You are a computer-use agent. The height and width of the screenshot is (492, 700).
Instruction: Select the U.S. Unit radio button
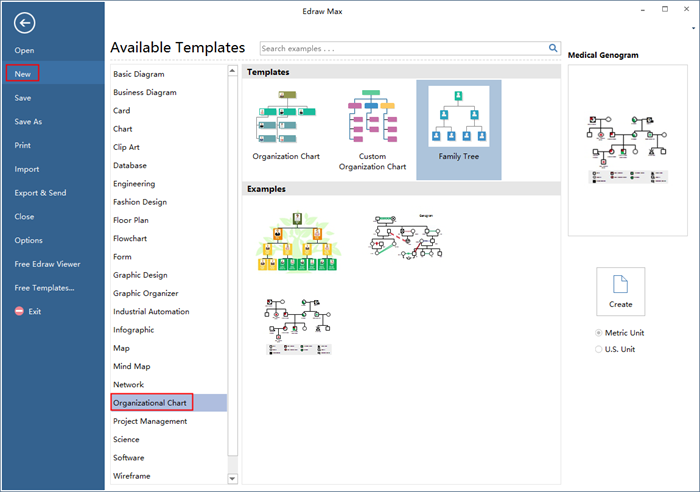[x=598, y=349]
